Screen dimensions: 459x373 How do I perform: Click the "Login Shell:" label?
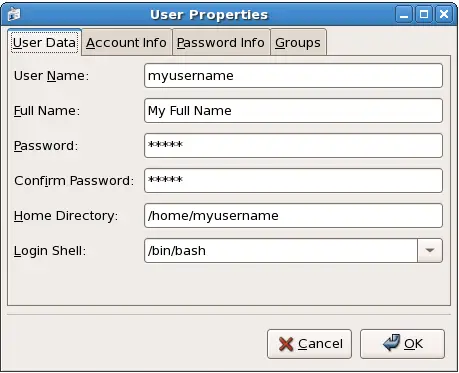(50, 251)
